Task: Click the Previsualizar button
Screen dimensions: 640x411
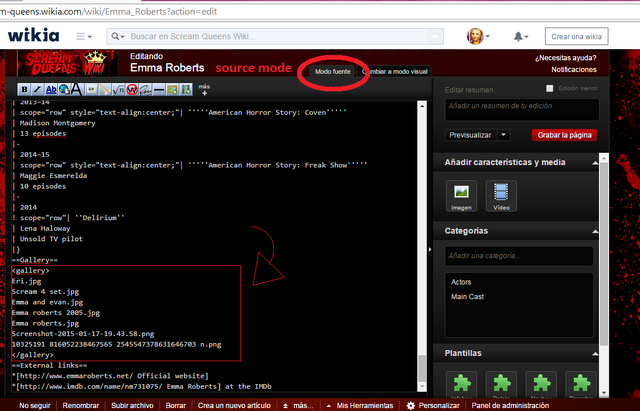Action: [470, 135]
